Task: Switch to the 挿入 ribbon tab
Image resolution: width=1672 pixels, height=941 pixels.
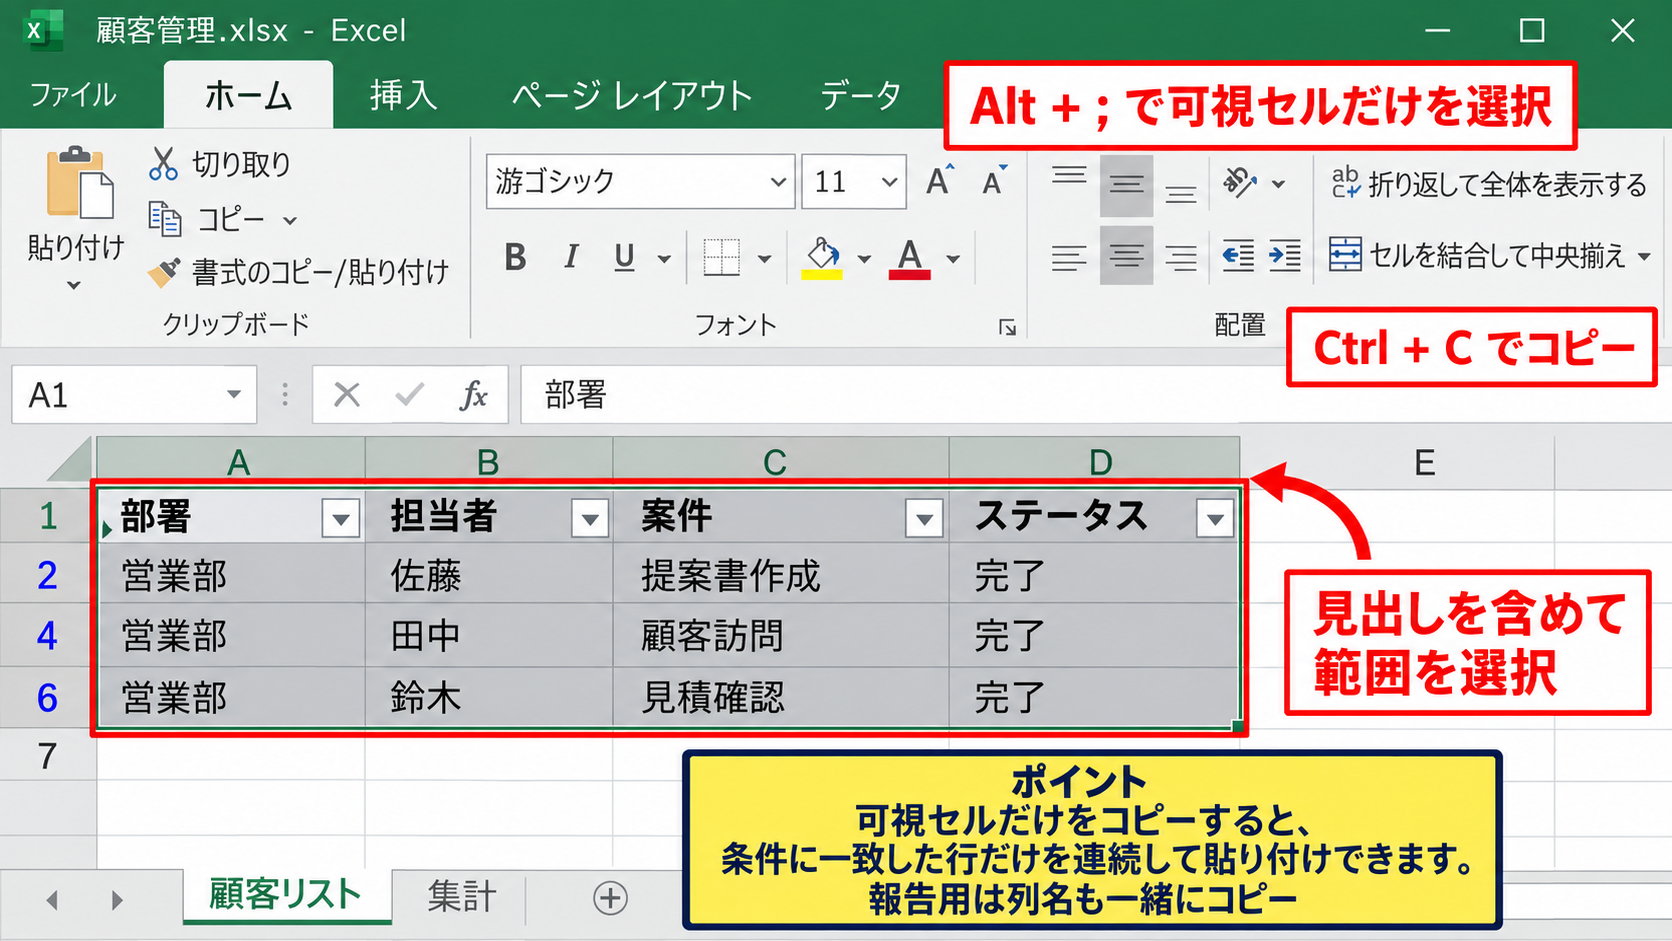Action: 404,95
